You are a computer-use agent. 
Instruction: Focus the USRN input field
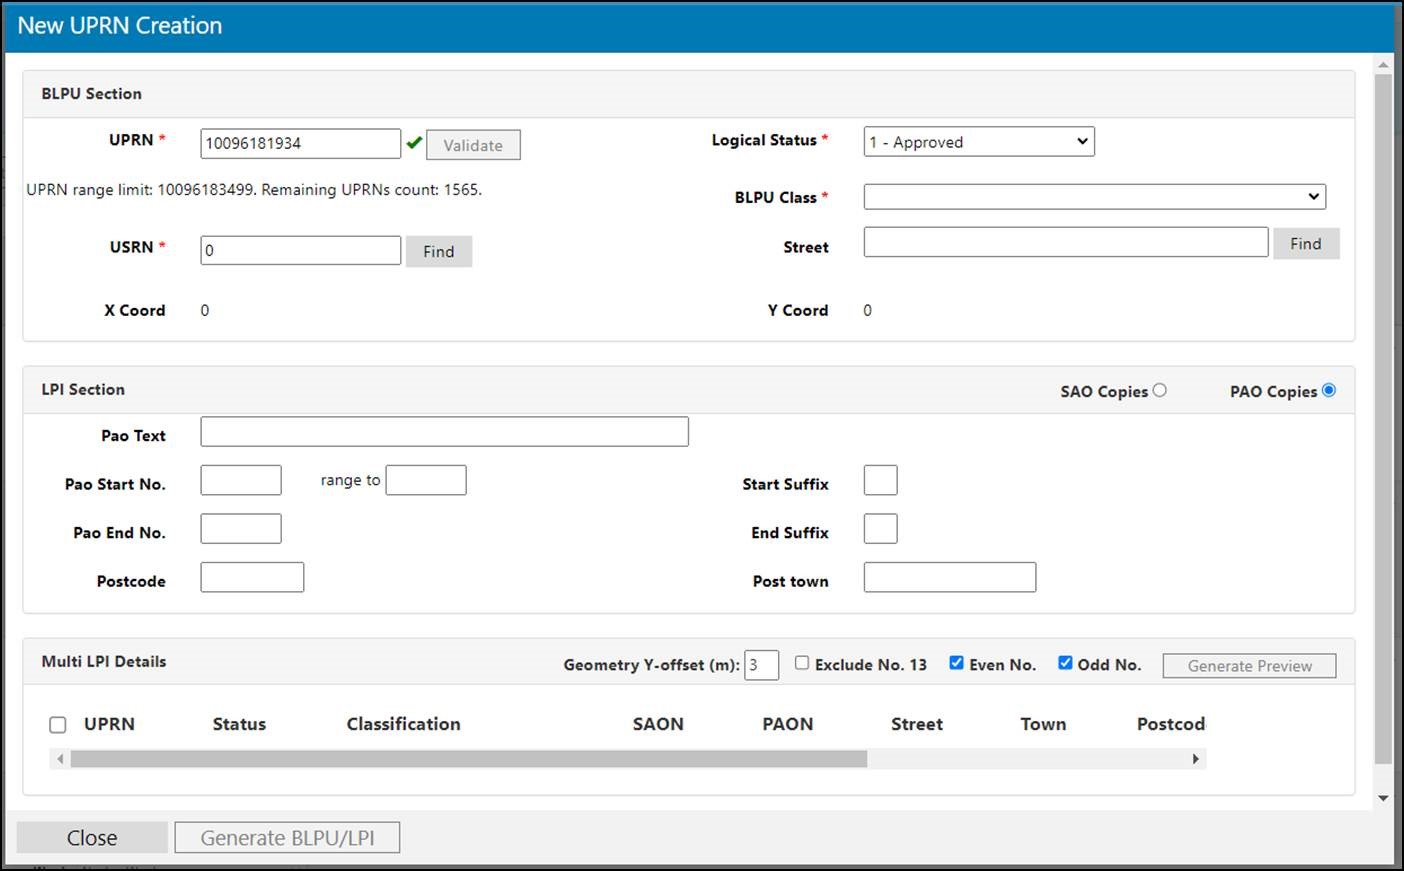[301, 250]
